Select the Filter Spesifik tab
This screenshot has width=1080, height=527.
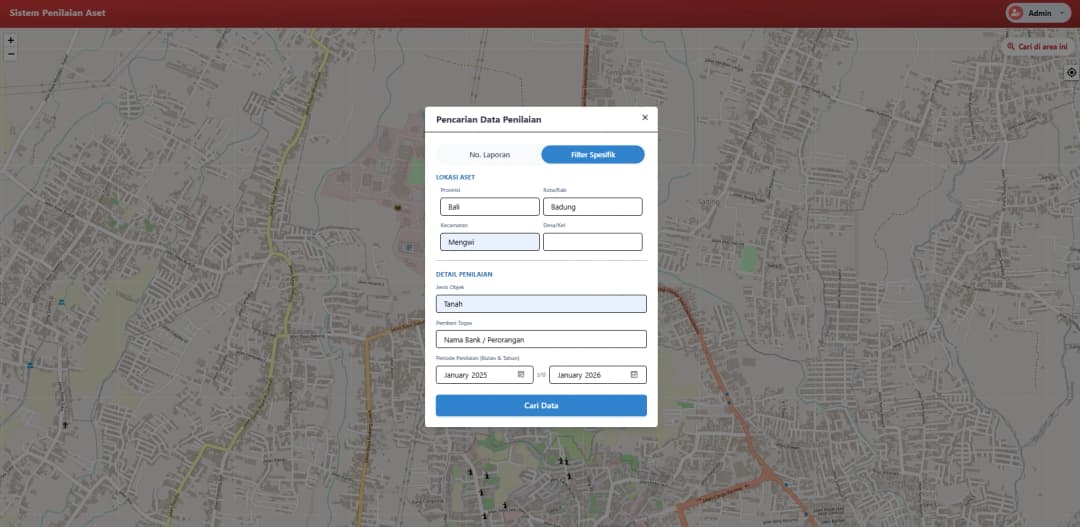[x=593, y=155]
